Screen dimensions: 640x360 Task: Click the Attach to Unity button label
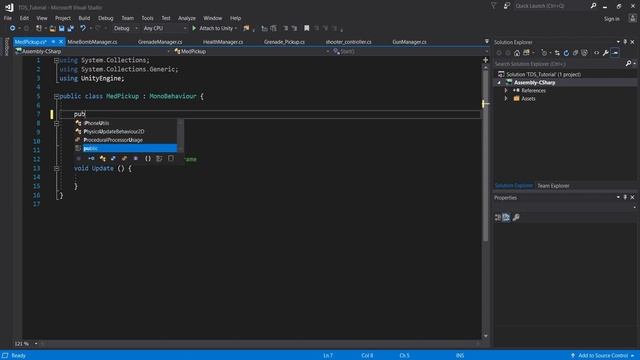(216, 28)
